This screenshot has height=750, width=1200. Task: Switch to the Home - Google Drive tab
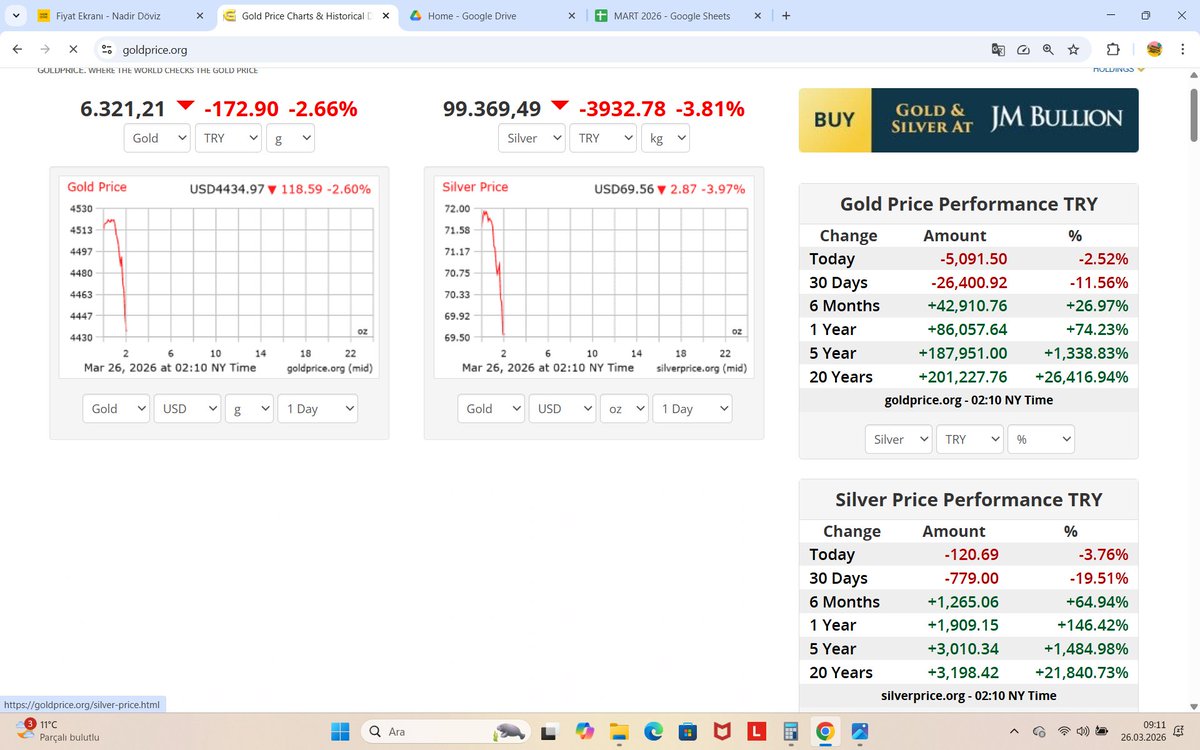pos(494,16)
